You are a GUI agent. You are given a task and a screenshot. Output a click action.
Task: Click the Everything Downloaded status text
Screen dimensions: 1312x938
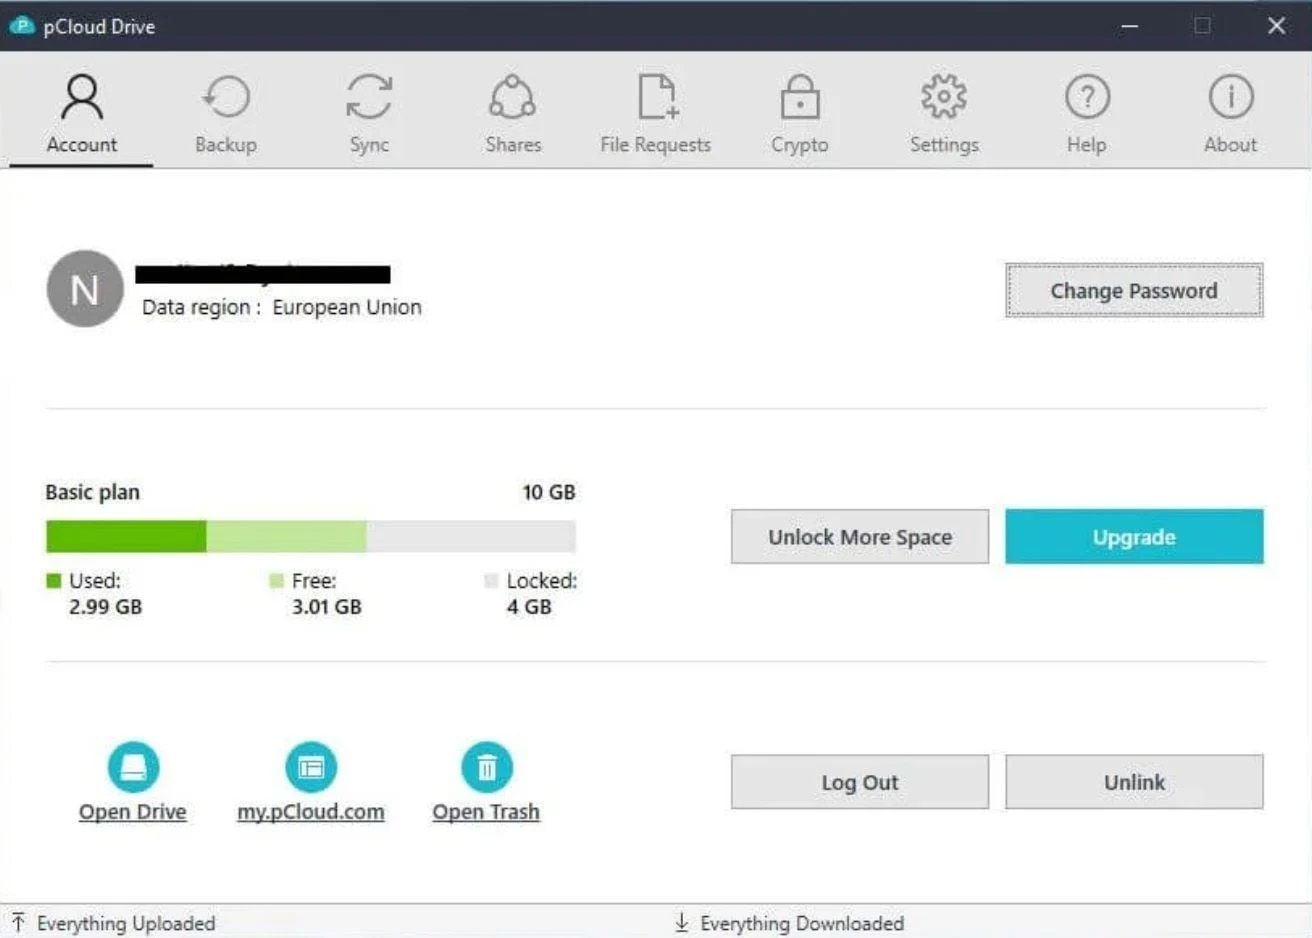[x=802, y=923]
